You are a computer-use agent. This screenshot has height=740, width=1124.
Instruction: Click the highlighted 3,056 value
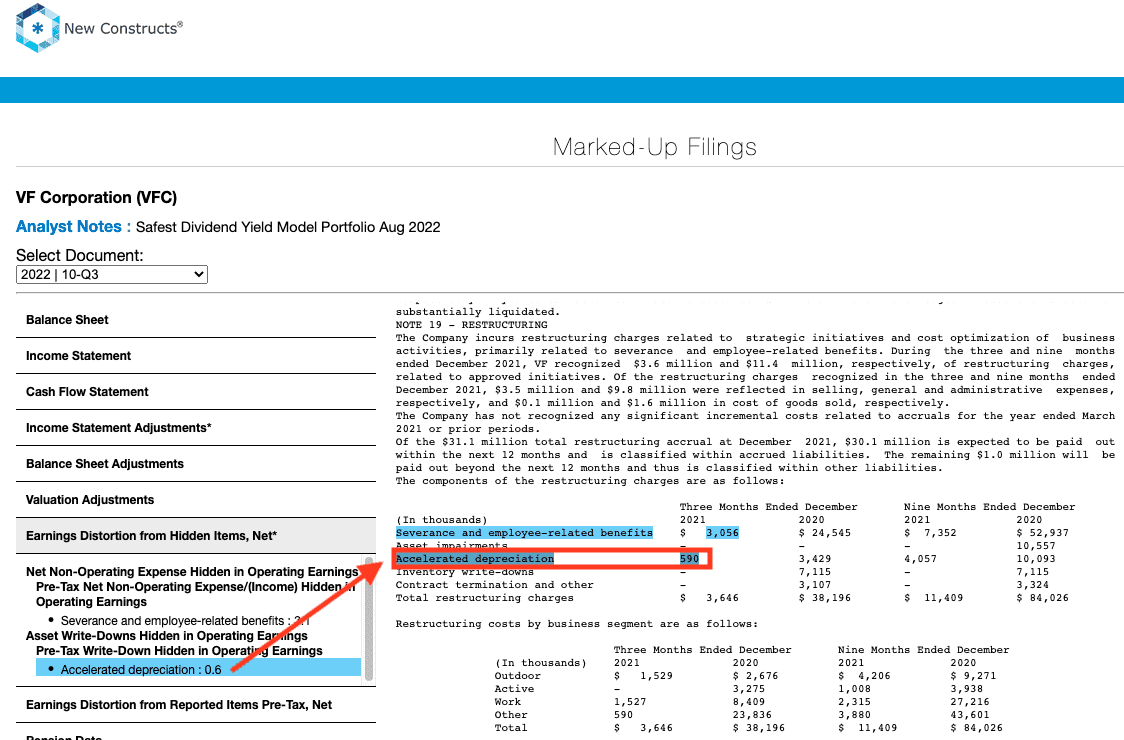[722, 533]
